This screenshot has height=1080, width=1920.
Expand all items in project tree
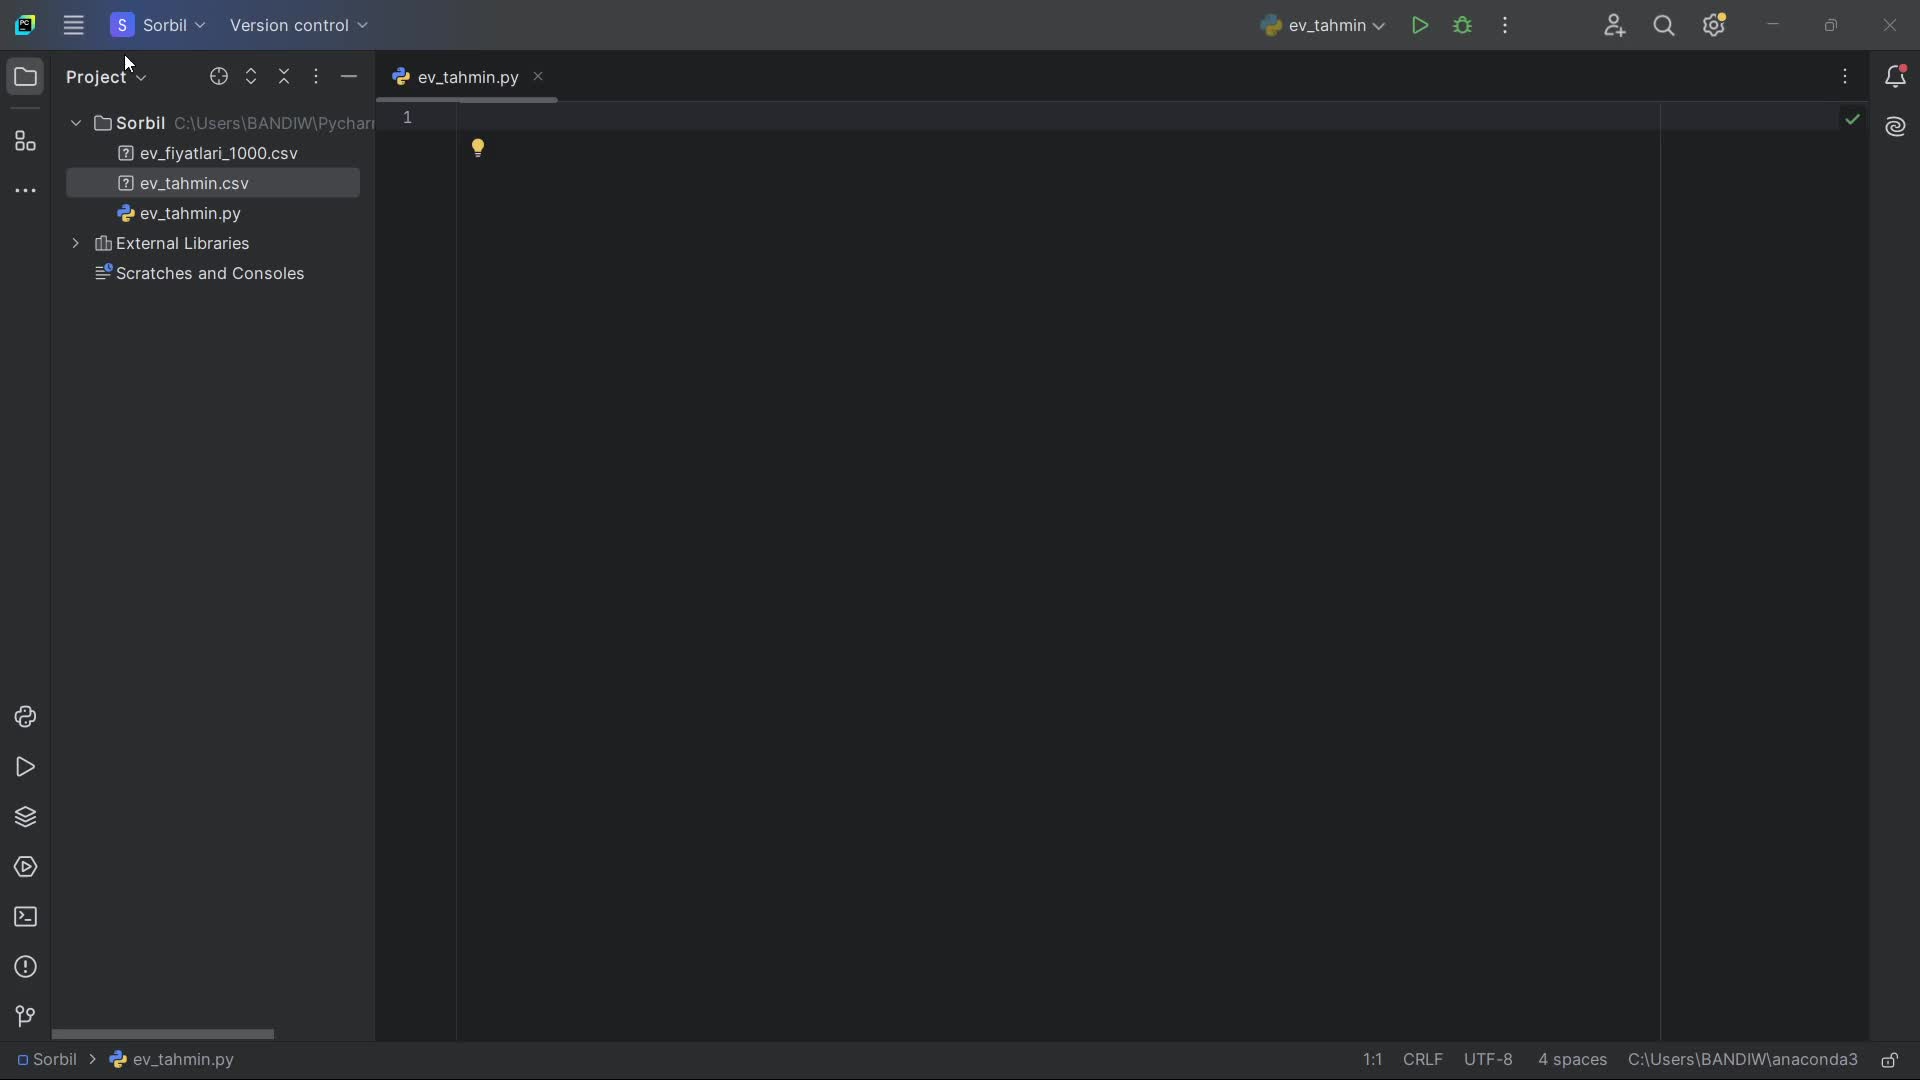click(252, 77)
